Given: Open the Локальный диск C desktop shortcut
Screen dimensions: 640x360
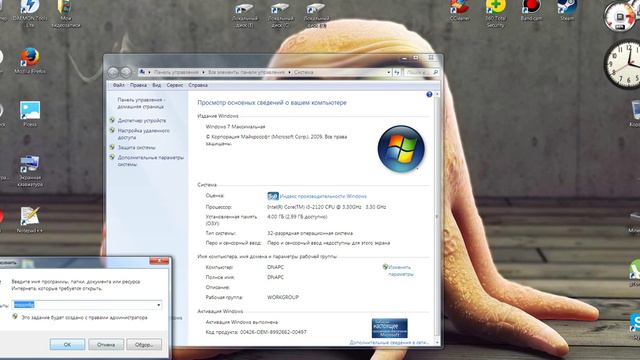Looking at the screenshot, I should pyautogui.click(x=280, y=15).
